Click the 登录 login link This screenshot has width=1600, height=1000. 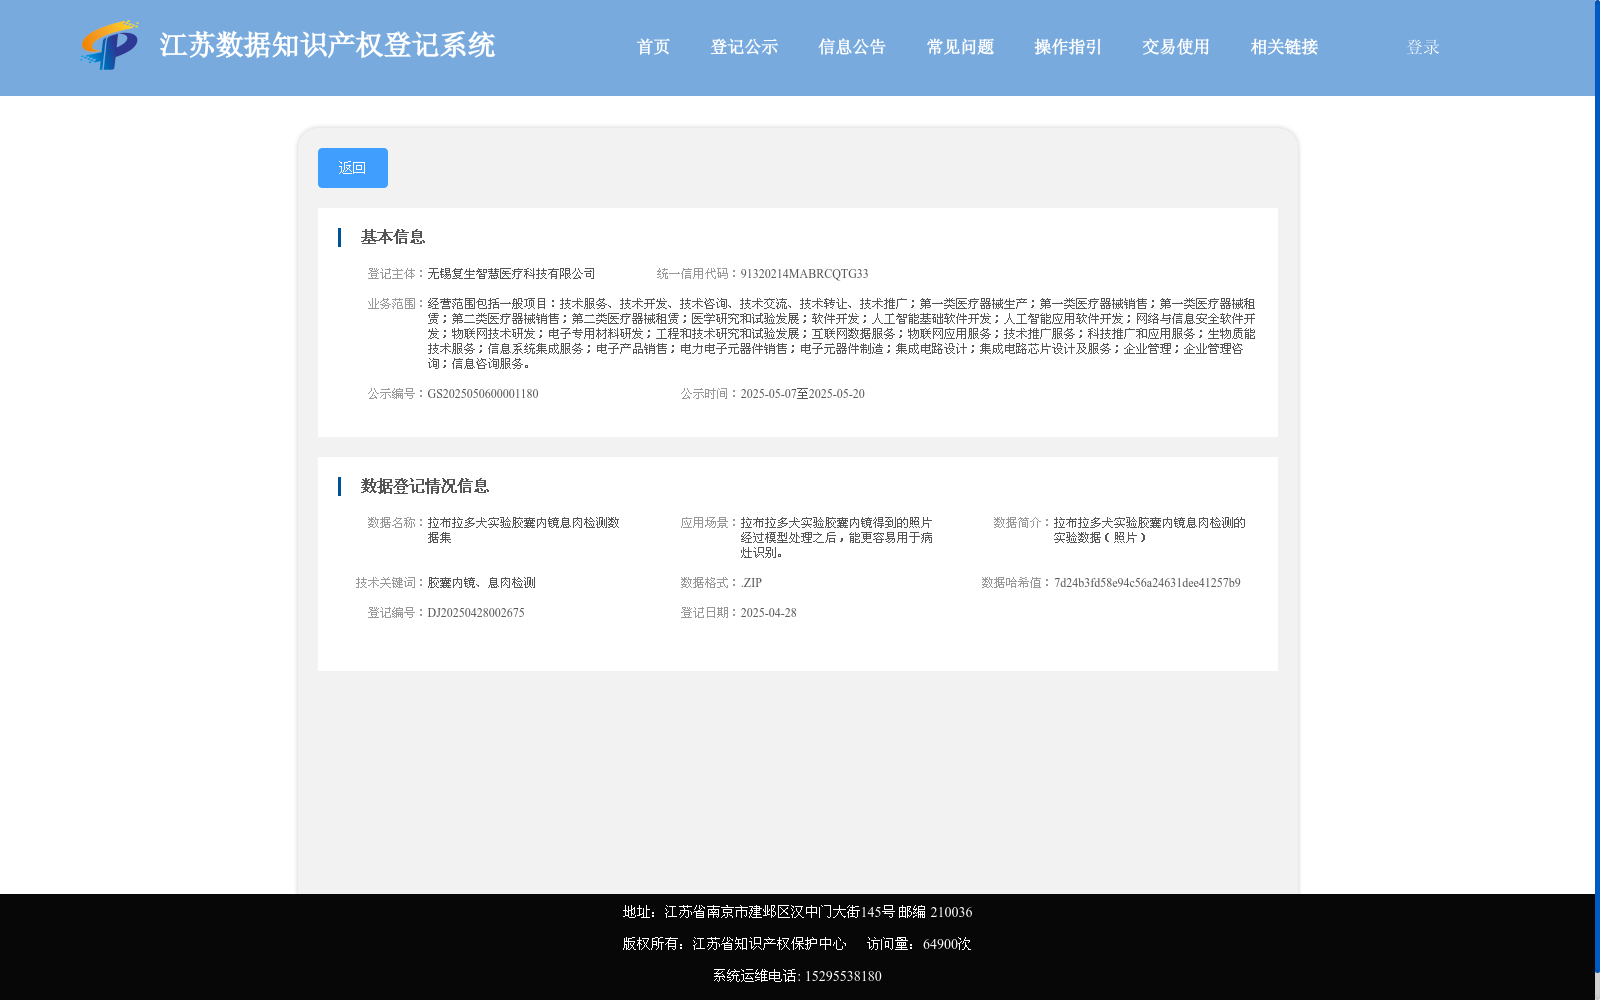pos(1423,47)
